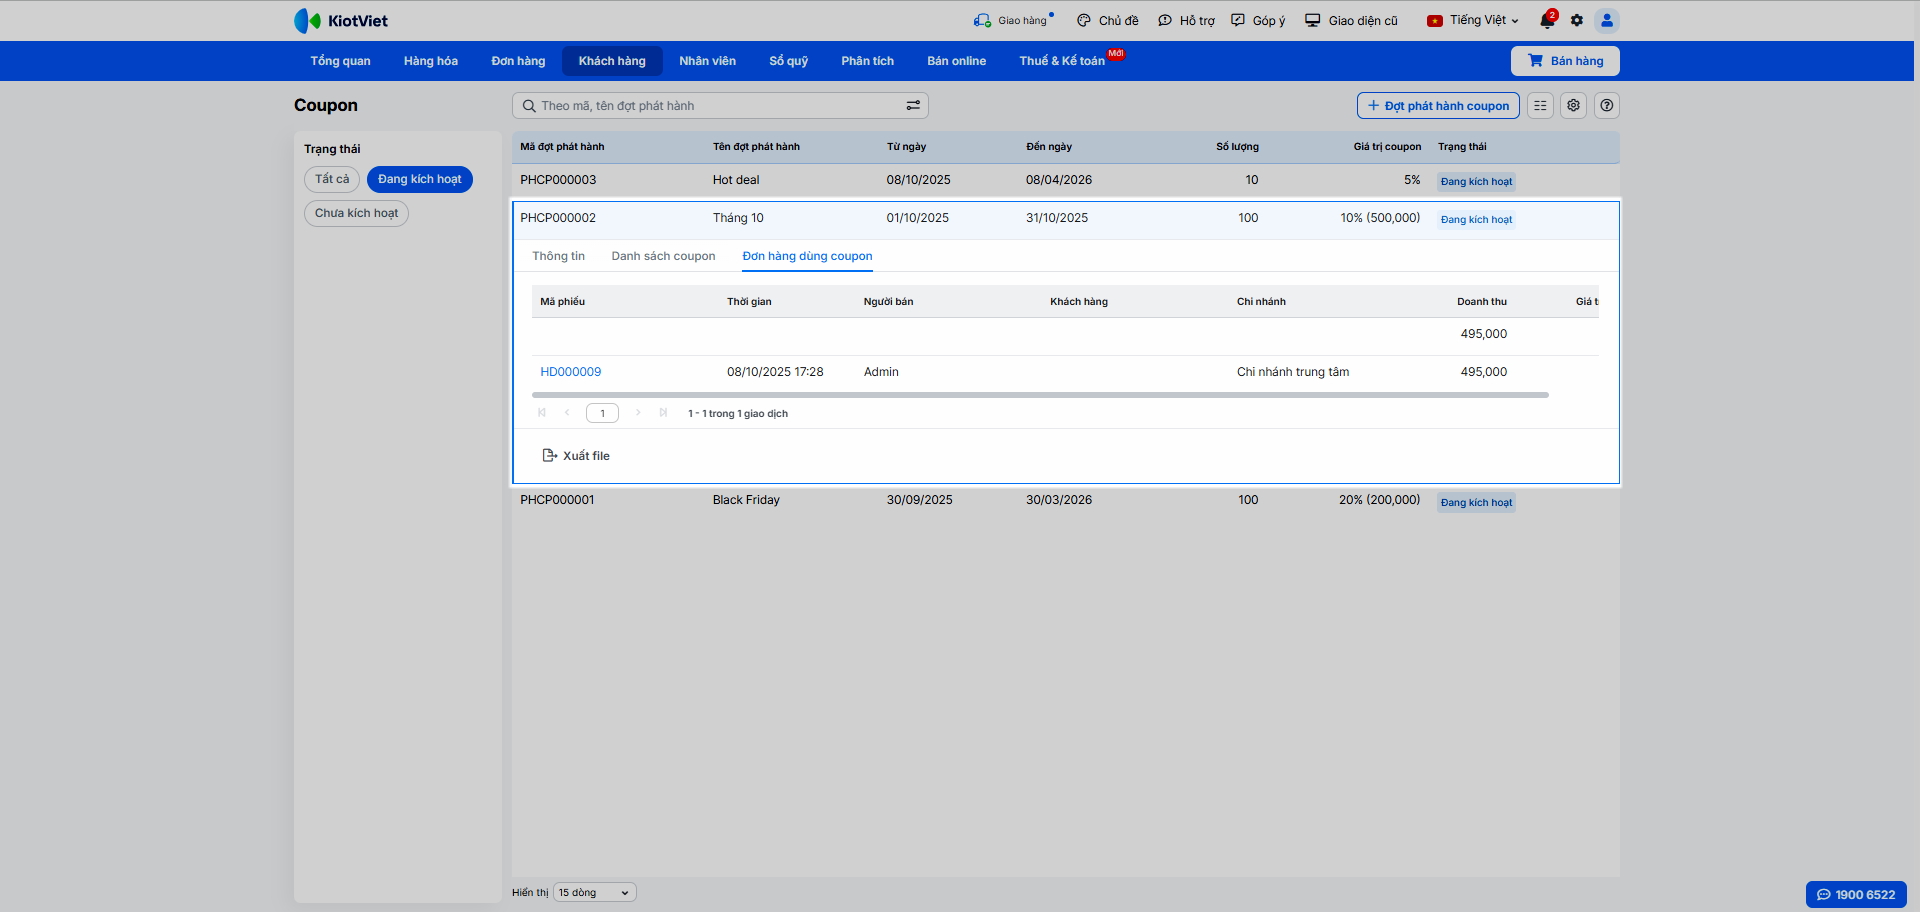Open the '15 dòng' rows dropdown
Viewport: 1920px width, 912px height.
click(594, 893)
